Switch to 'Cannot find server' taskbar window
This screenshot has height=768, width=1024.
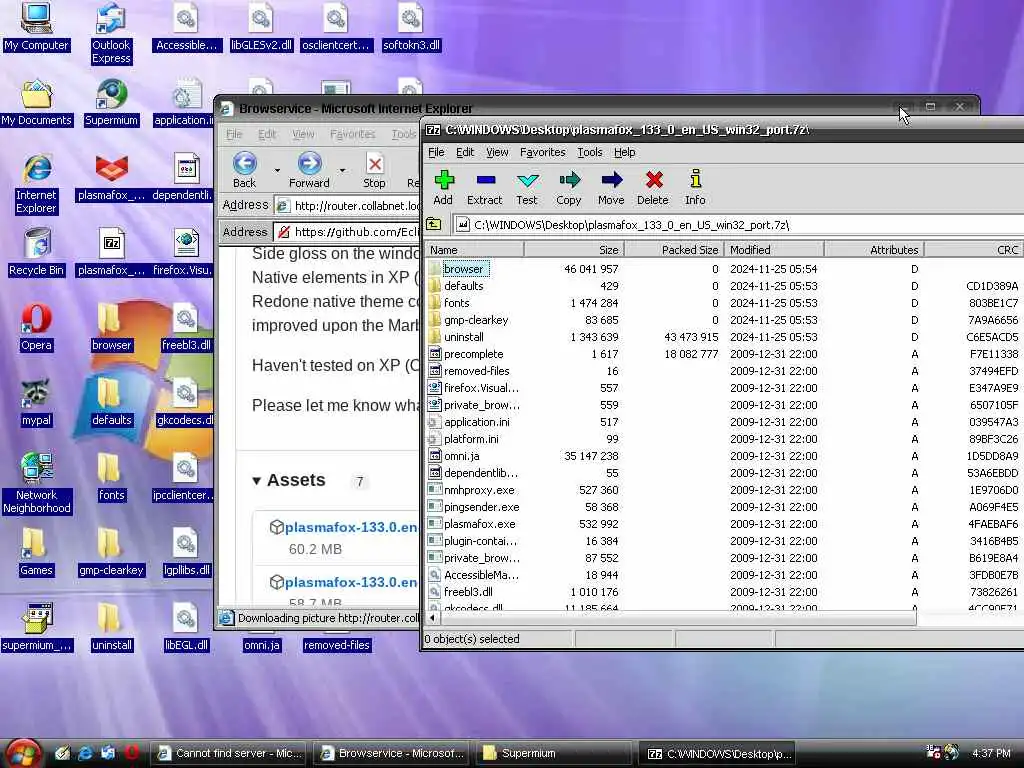[230, 754]
